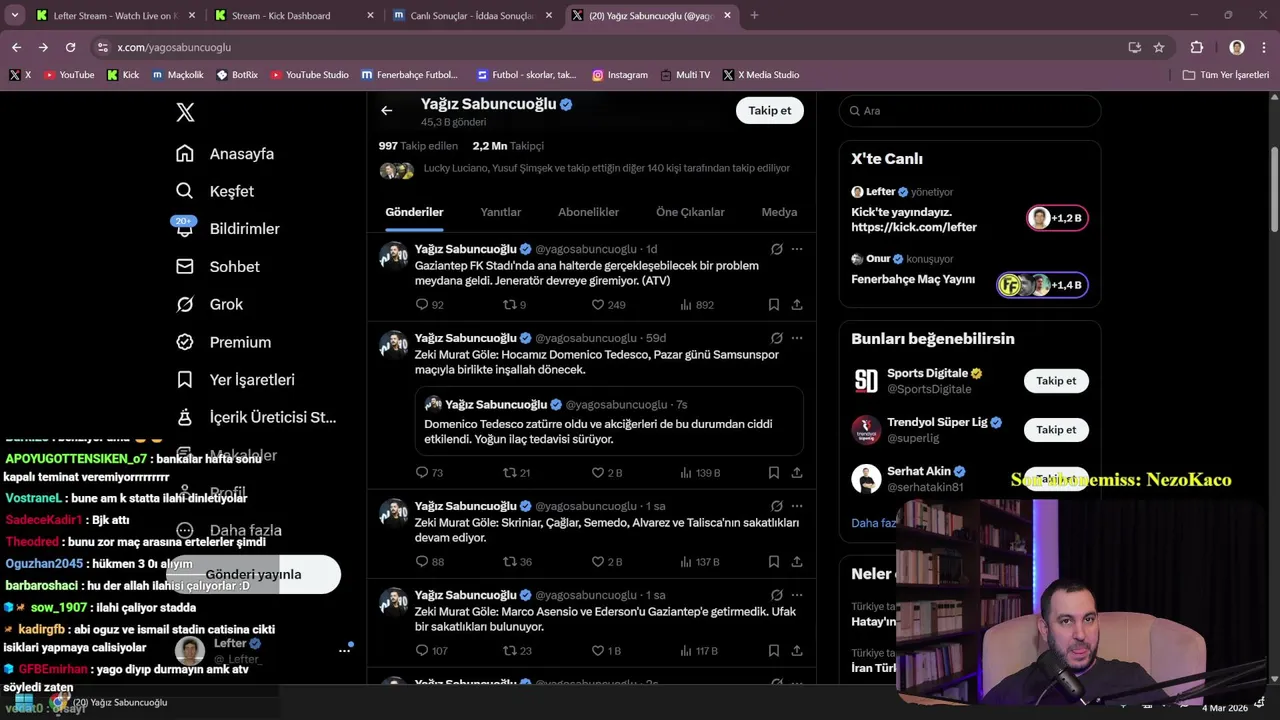Open Grok from sidebar
Image resolution: width=1280 pixels, height=720 pixels.
210,304
